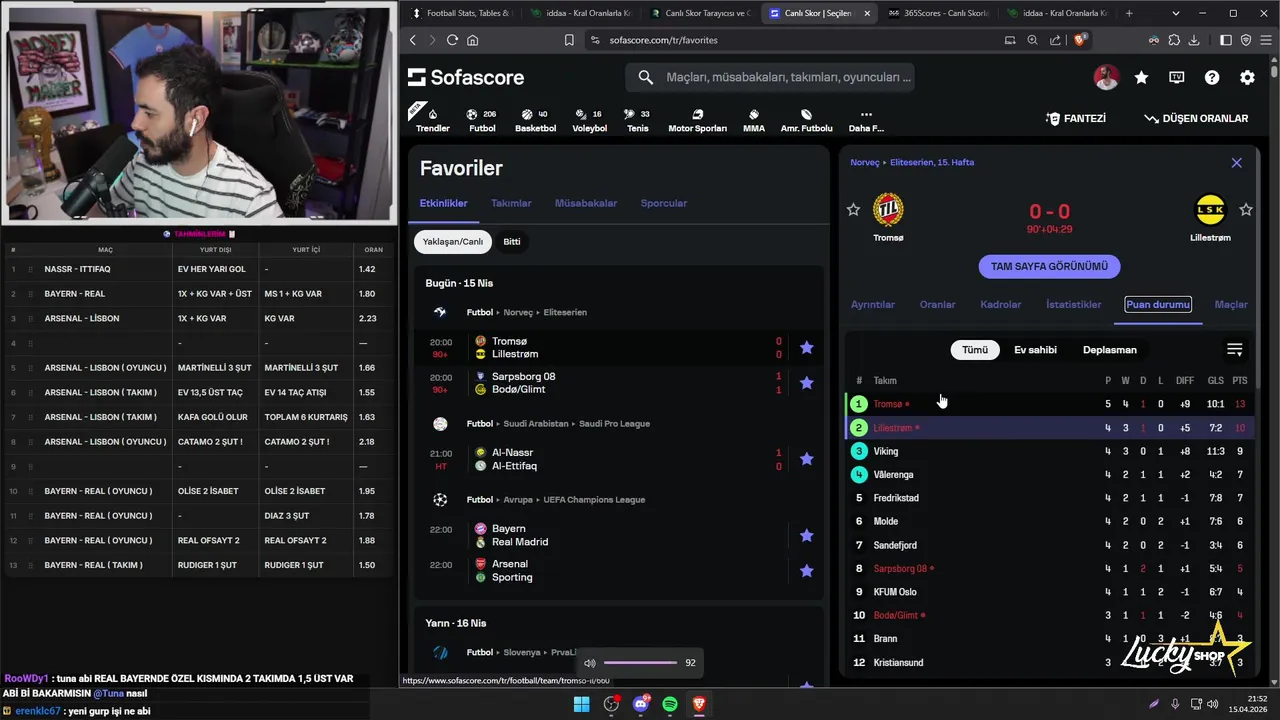Screen dimensions: 1280x720
Task: Open Spotify from the taskbar
Action: coord(670,704)
